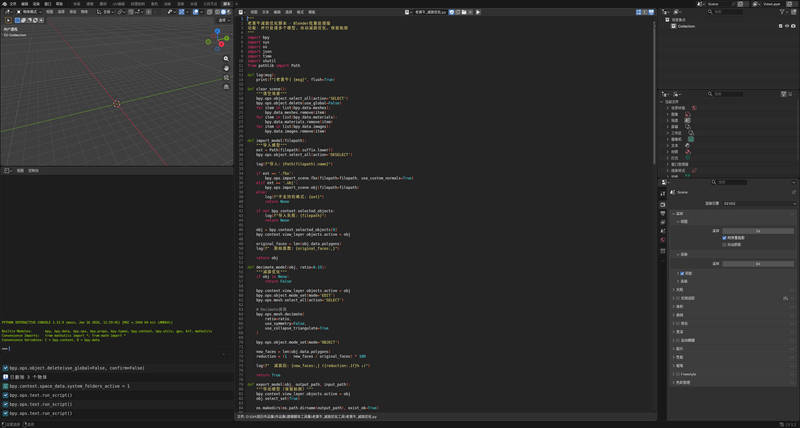The height and width of the screenshot is (428, 800).
Task: Click the zoom magnifier in 3D viewport
Action: (226, 59)
